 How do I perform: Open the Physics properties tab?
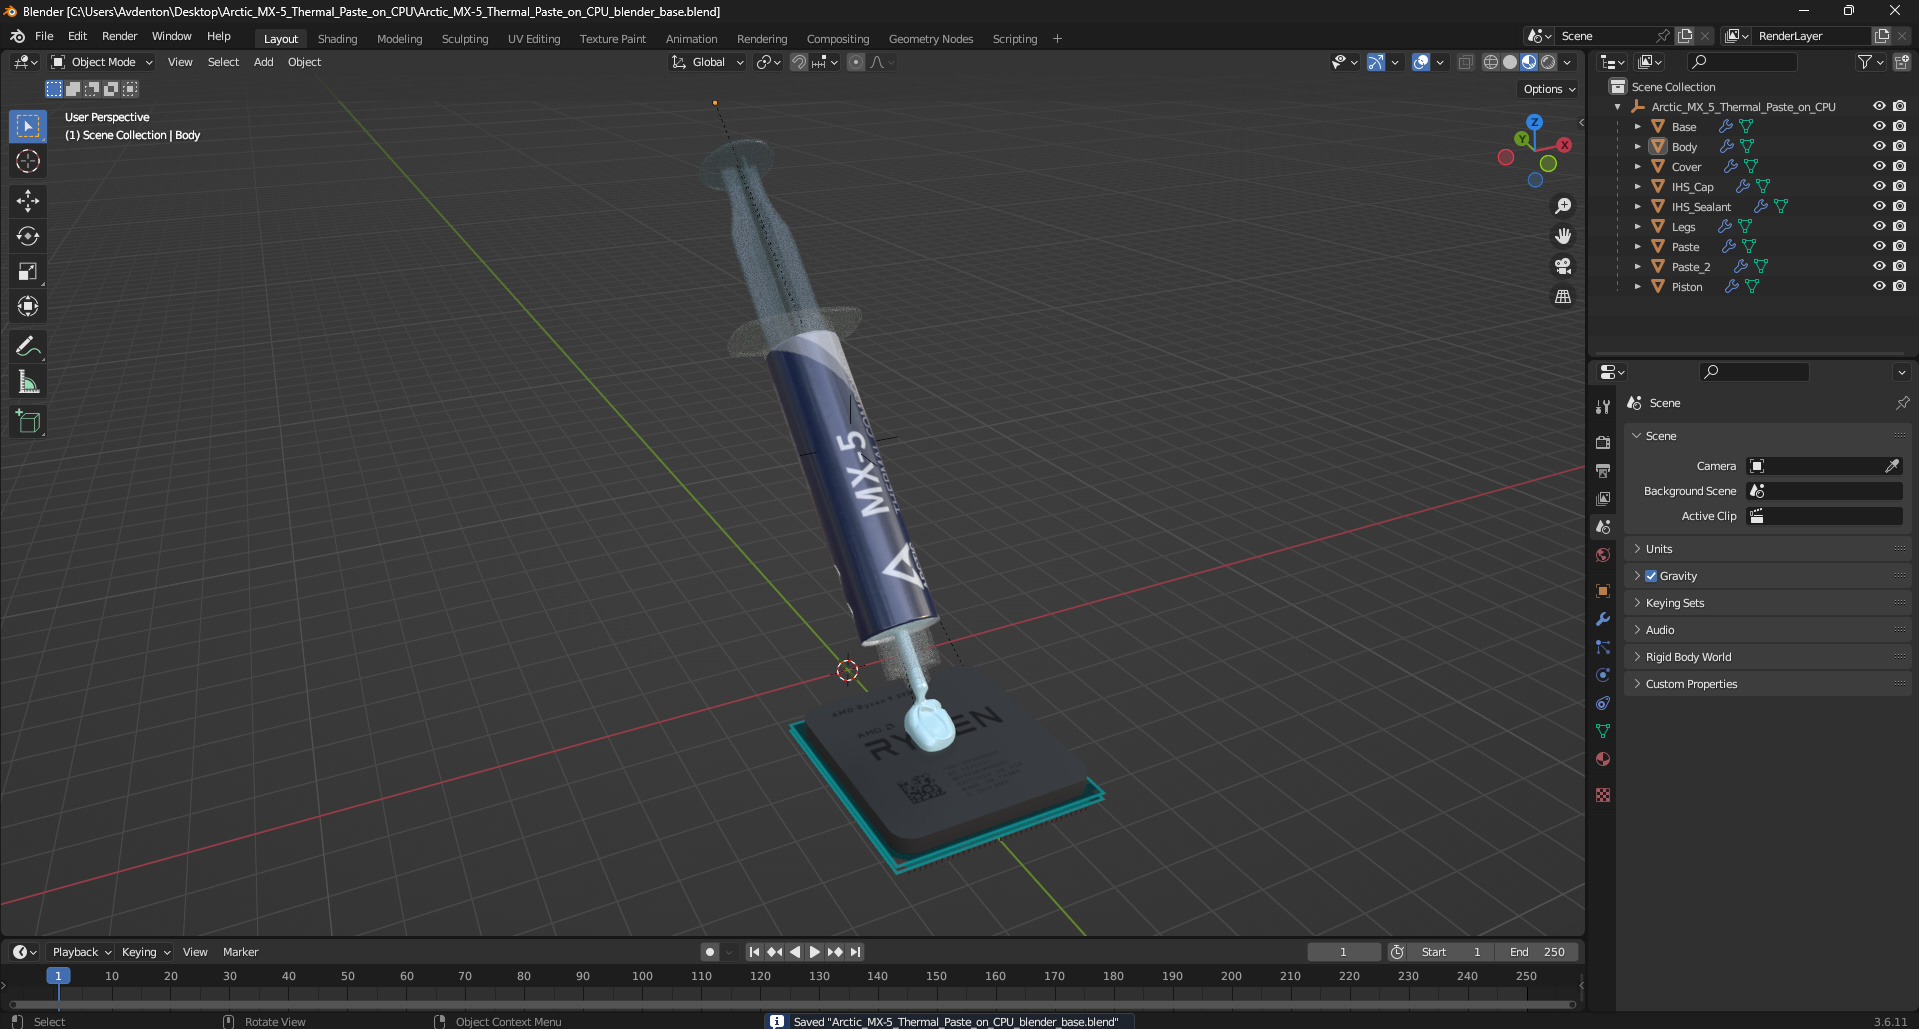tap(1603, 675)
